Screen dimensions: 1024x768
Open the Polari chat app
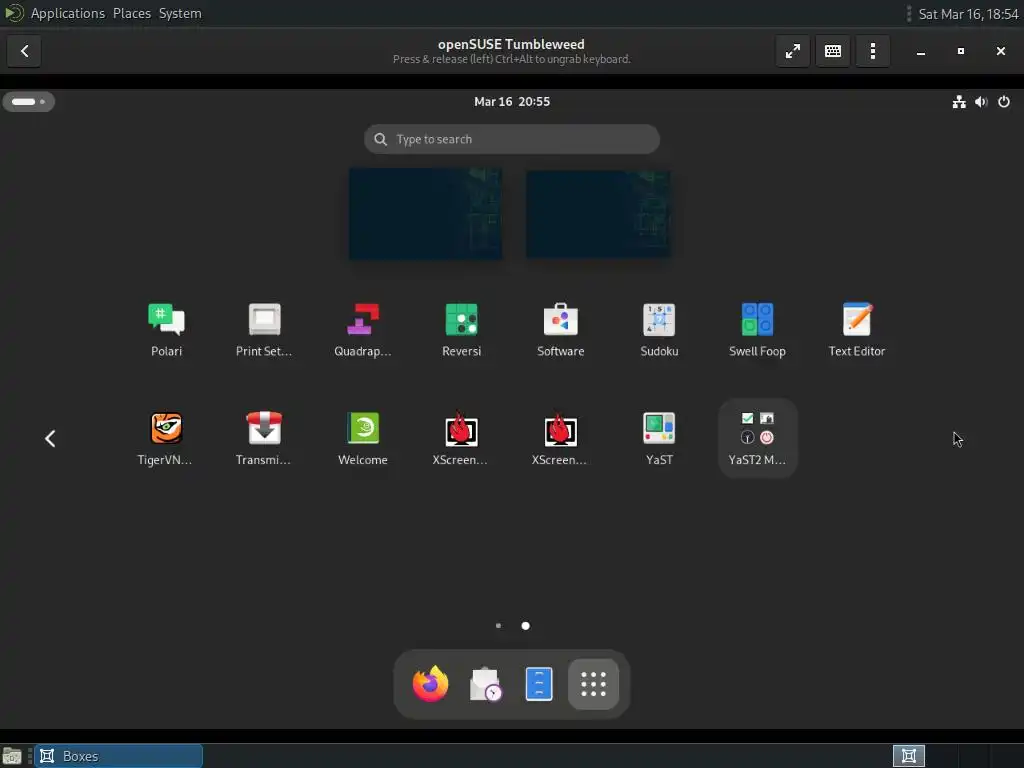click(167, 330)
